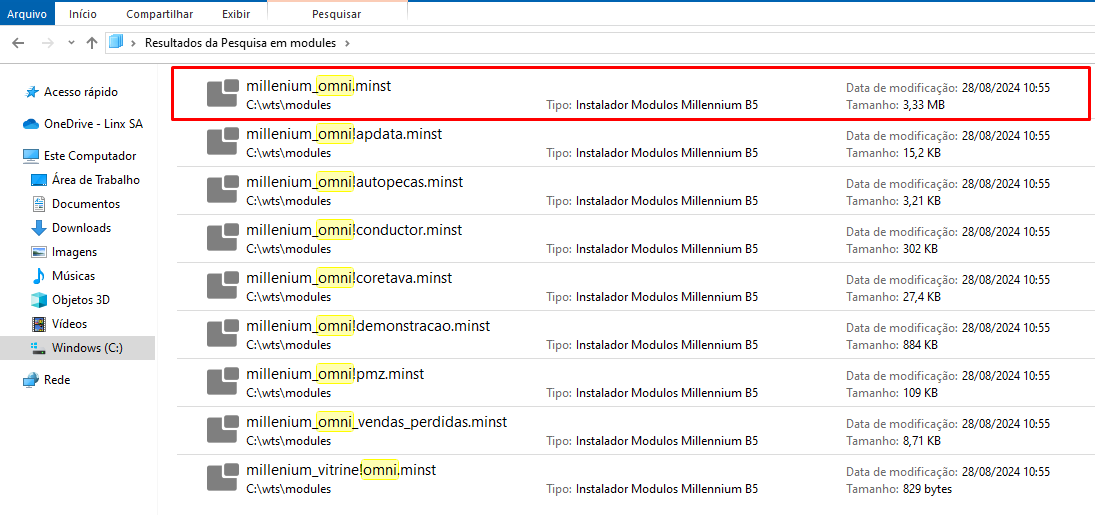Select millenium_omni!demonstracao.minst file

tap(368, 326)
